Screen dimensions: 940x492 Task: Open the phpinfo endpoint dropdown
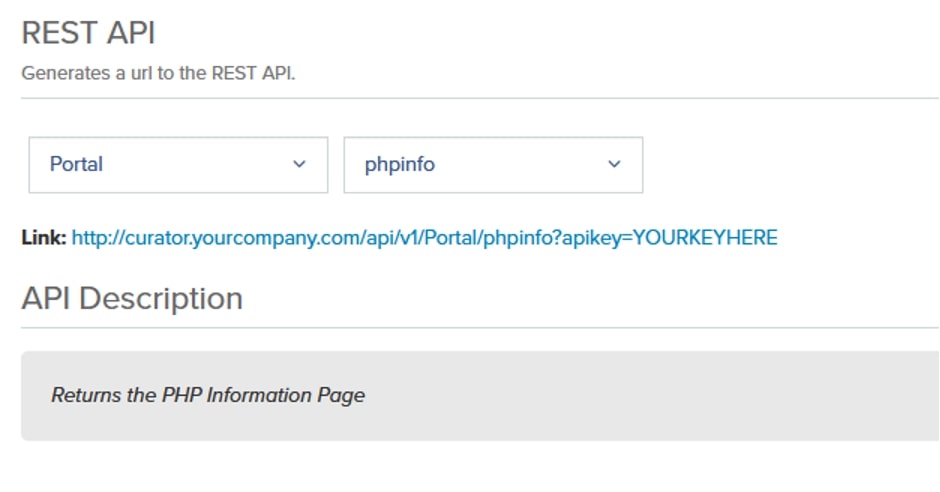point(493,165)
